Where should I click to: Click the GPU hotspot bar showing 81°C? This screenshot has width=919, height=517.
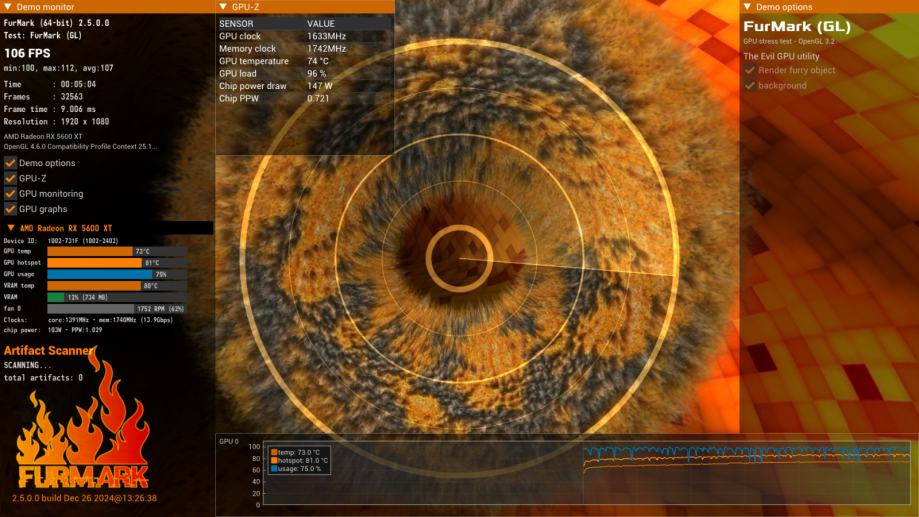coord(117,263)
